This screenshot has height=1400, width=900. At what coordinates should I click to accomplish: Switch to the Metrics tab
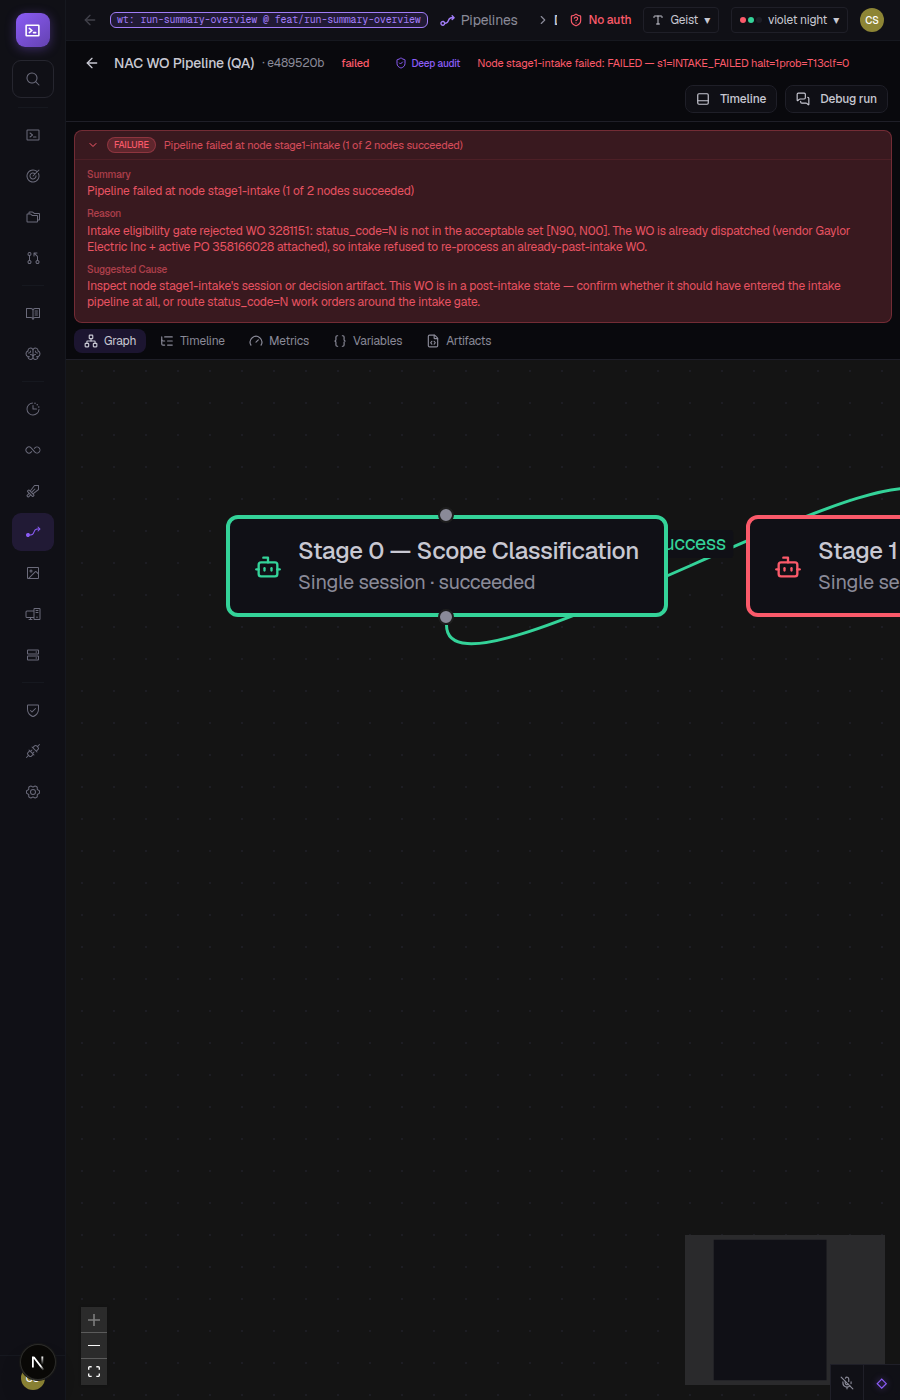pyautogui.click(x=279, y=341)
